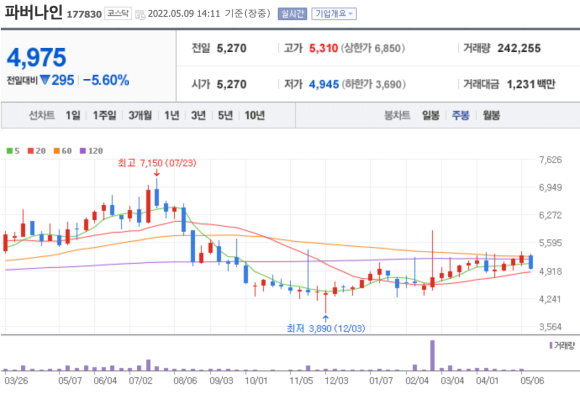Click the 전일 value 5,270
The image size is (580, 394).
tap(232, 48)
